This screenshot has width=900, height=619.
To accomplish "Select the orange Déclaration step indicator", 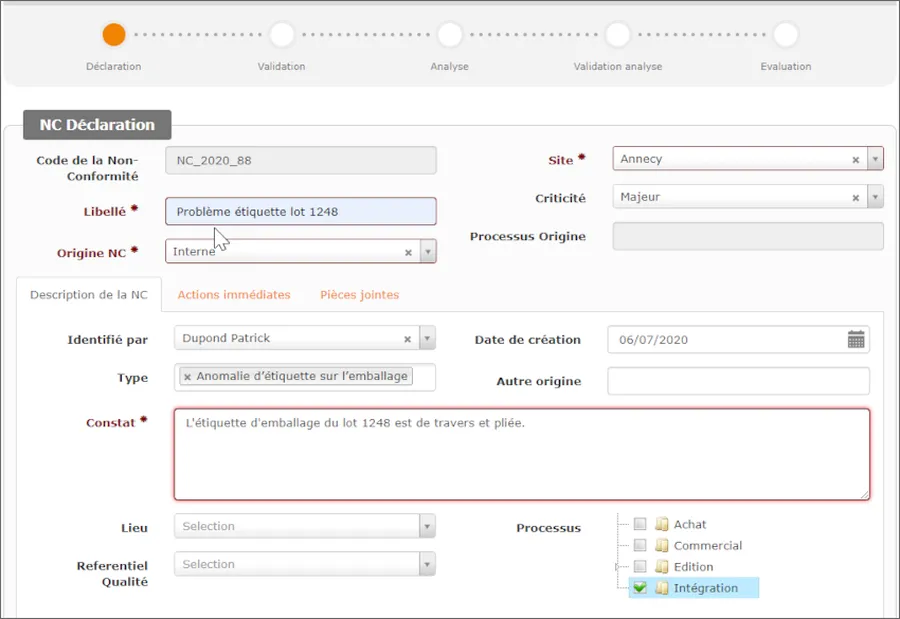I will [113, 33].
